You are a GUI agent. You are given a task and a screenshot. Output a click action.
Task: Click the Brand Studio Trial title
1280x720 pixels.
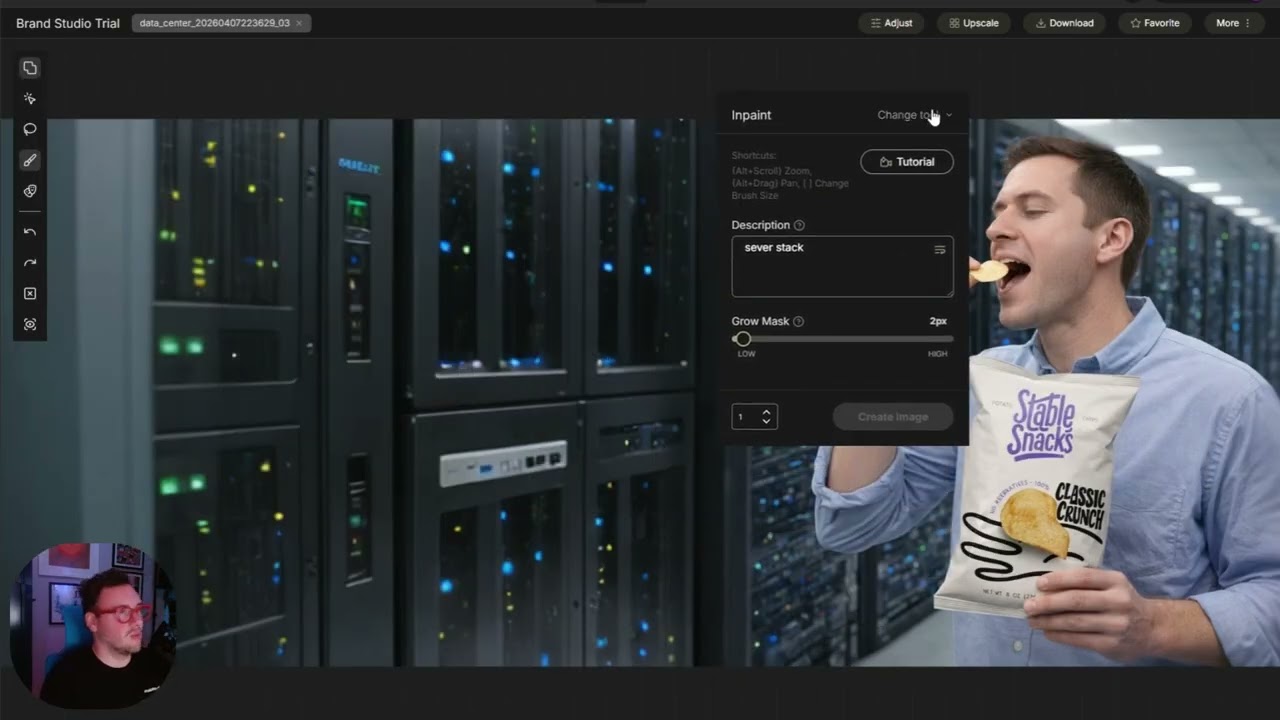point(68,23)
